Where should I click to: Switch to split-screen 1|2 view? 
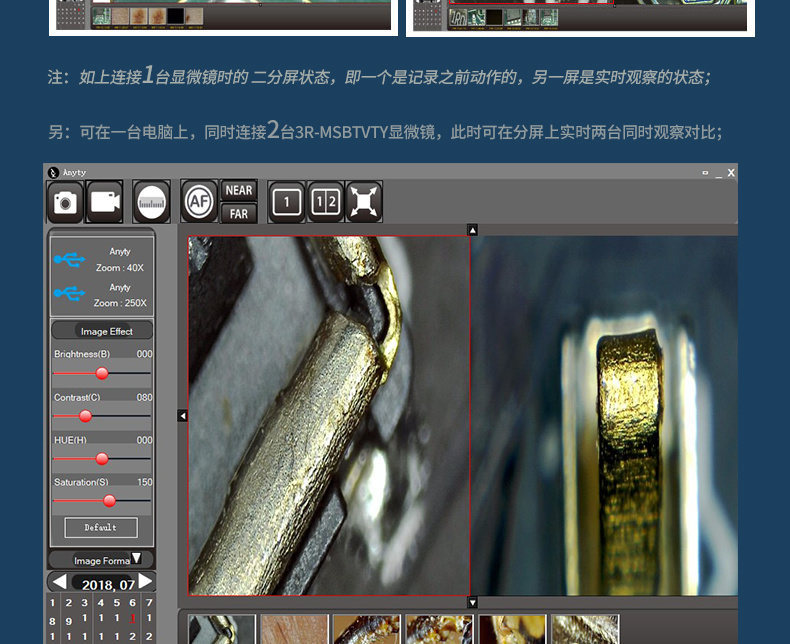click(325, 202)
